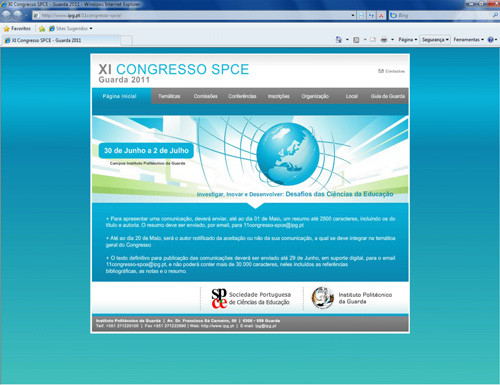Click the Bing search magnifier icon
The height and width of the screenshot is (385, 500).
tap(495, 15)
